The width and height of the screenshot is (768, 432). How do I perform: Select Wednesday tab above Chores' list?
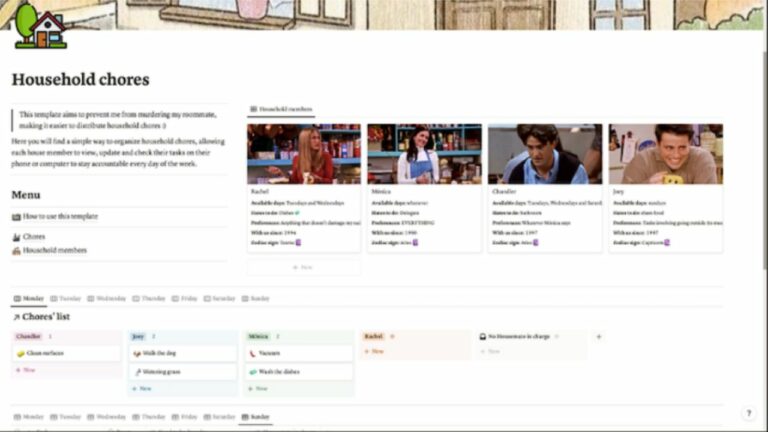click(107, 299)
